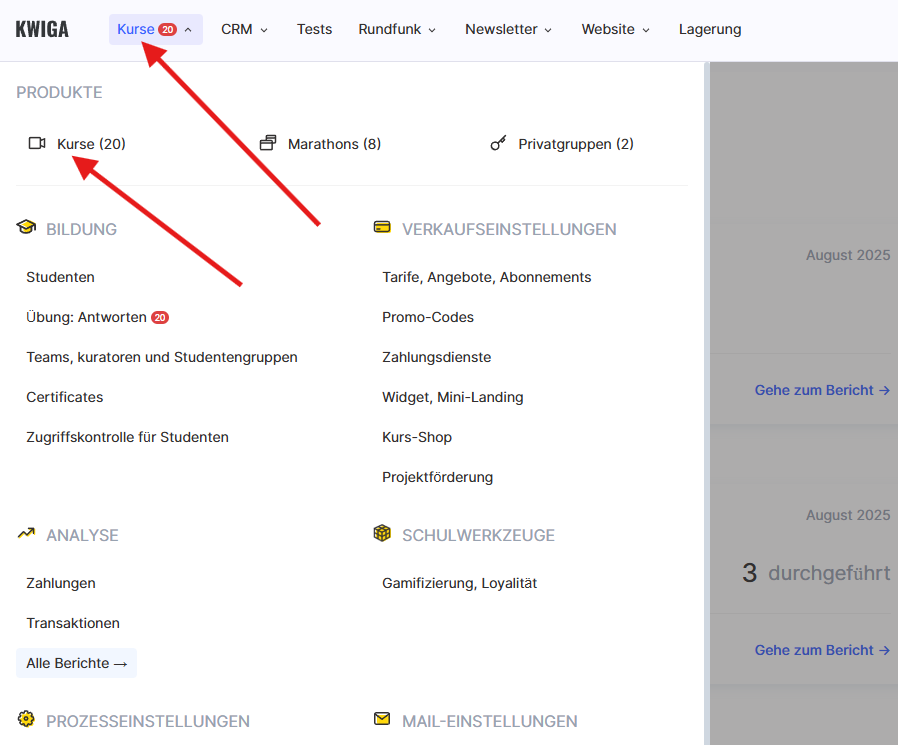Select Studenten under Bildung
The width and height of the screenshot is (898, 745).
(60, 277)
